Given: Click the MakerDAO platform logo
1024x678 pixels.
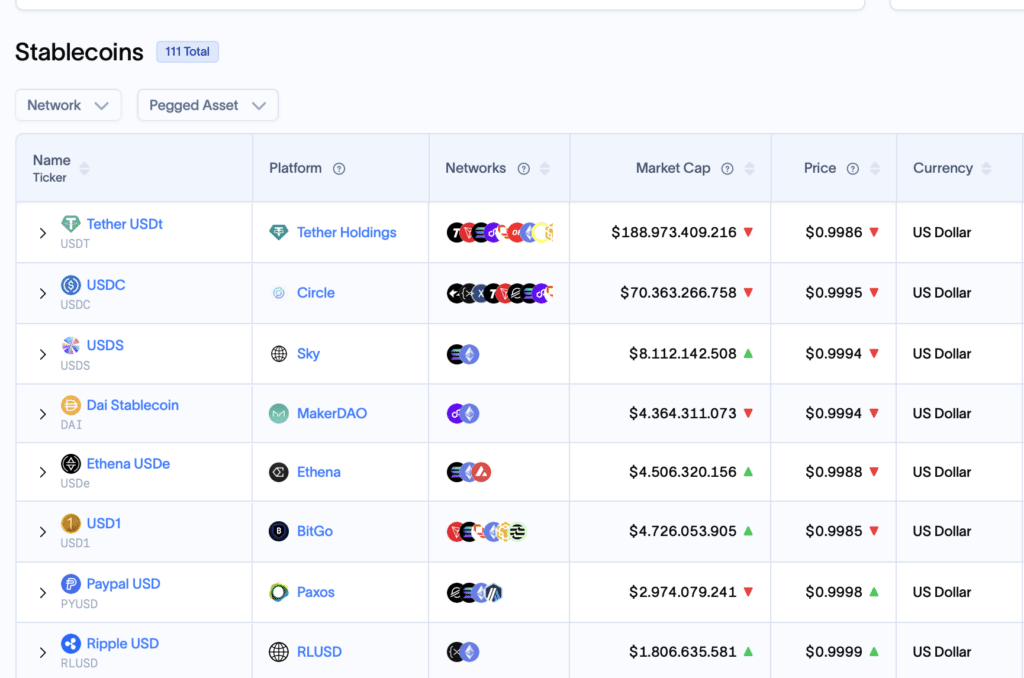Looking at the screenshot, I should (279, 413).
